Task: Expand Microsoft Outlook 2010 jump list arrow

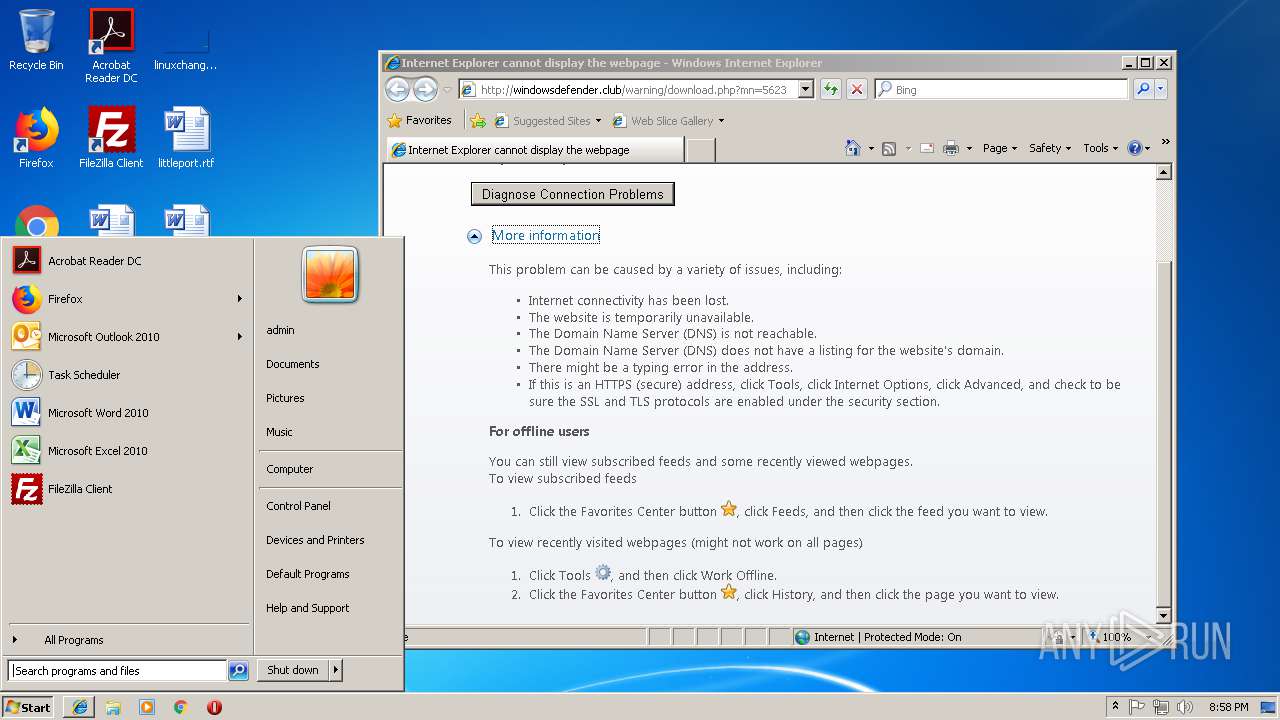Action: pyautogui.click(x=240, y=337)
